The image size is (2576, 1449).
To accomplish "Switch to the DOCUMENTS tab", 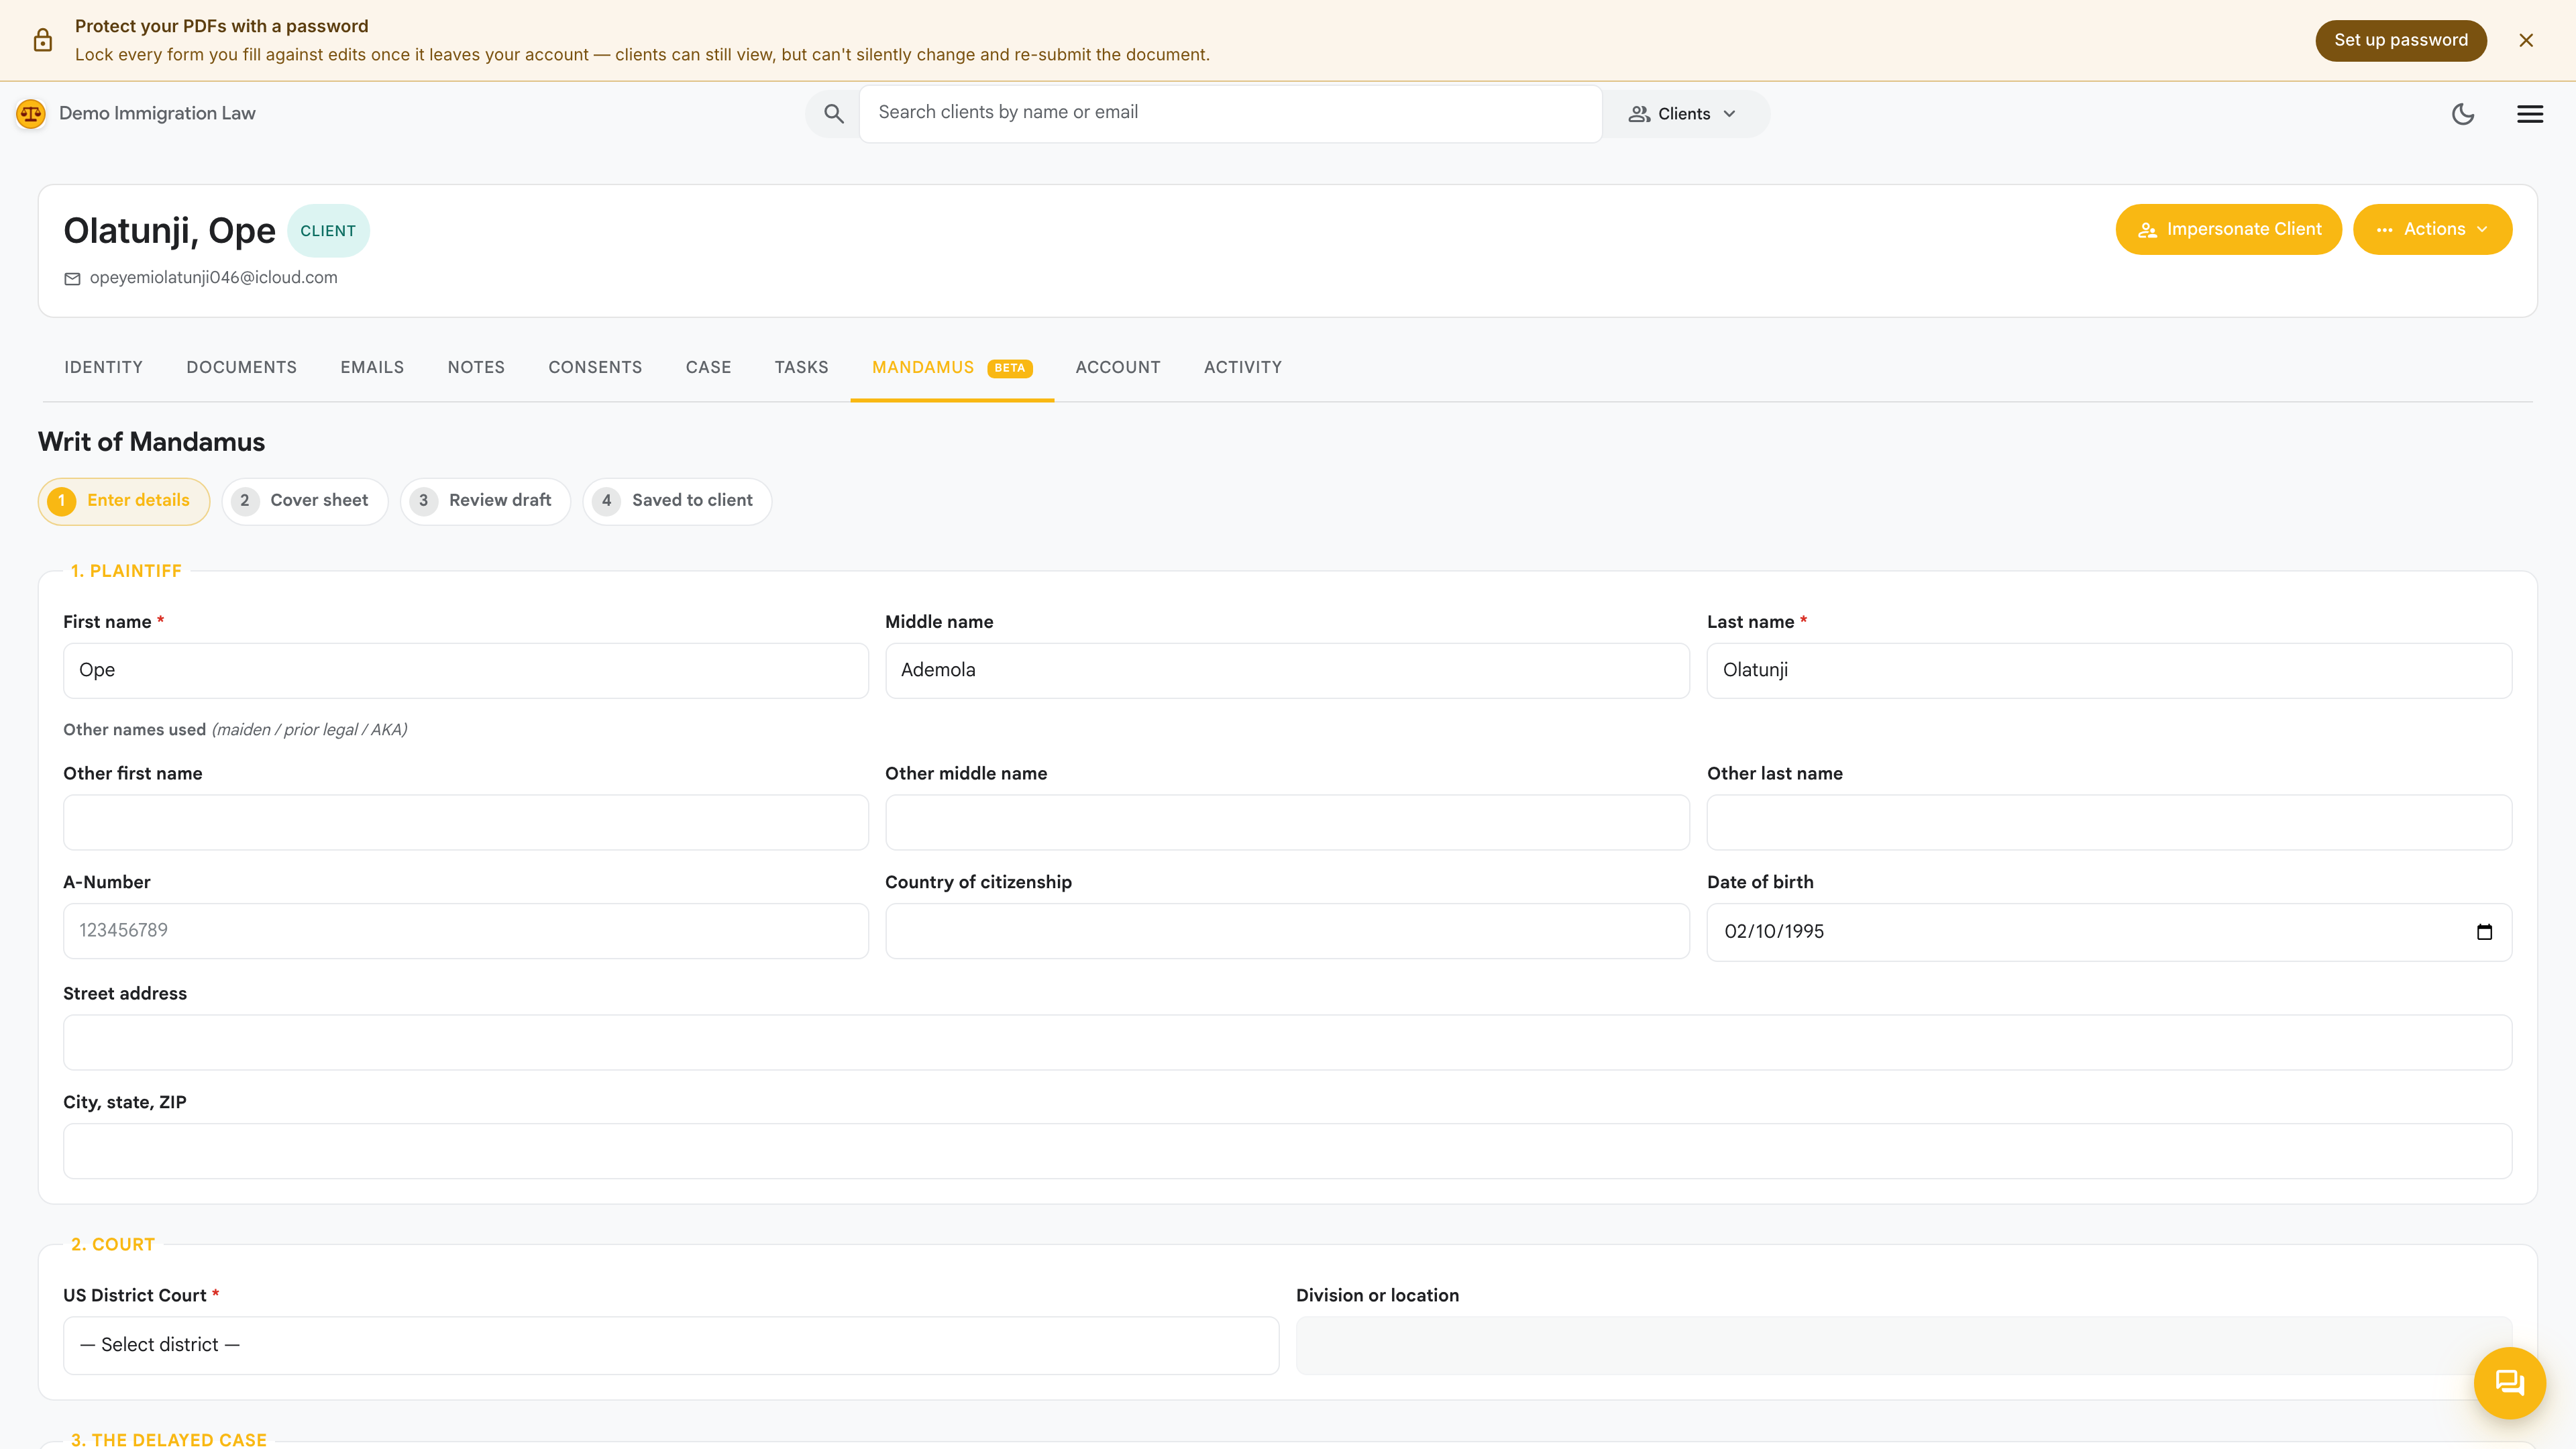I will [241, 367].
